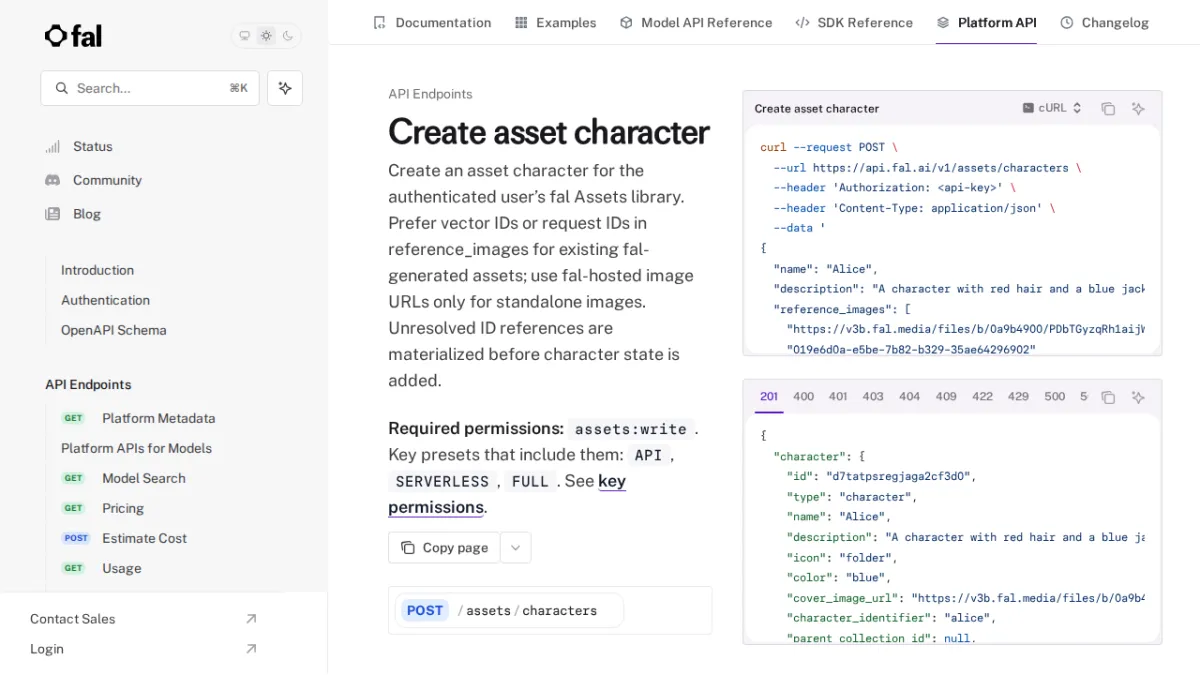Select 403 response tab
The image size is (1200, 675).
click(x=873, y=397)
